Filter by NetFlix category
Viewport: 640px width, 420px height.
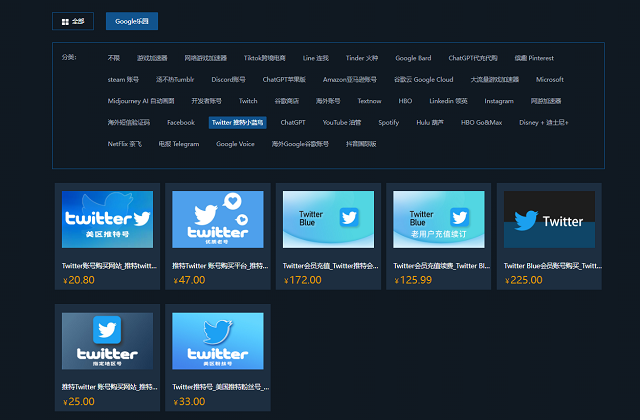coord(124,144)
